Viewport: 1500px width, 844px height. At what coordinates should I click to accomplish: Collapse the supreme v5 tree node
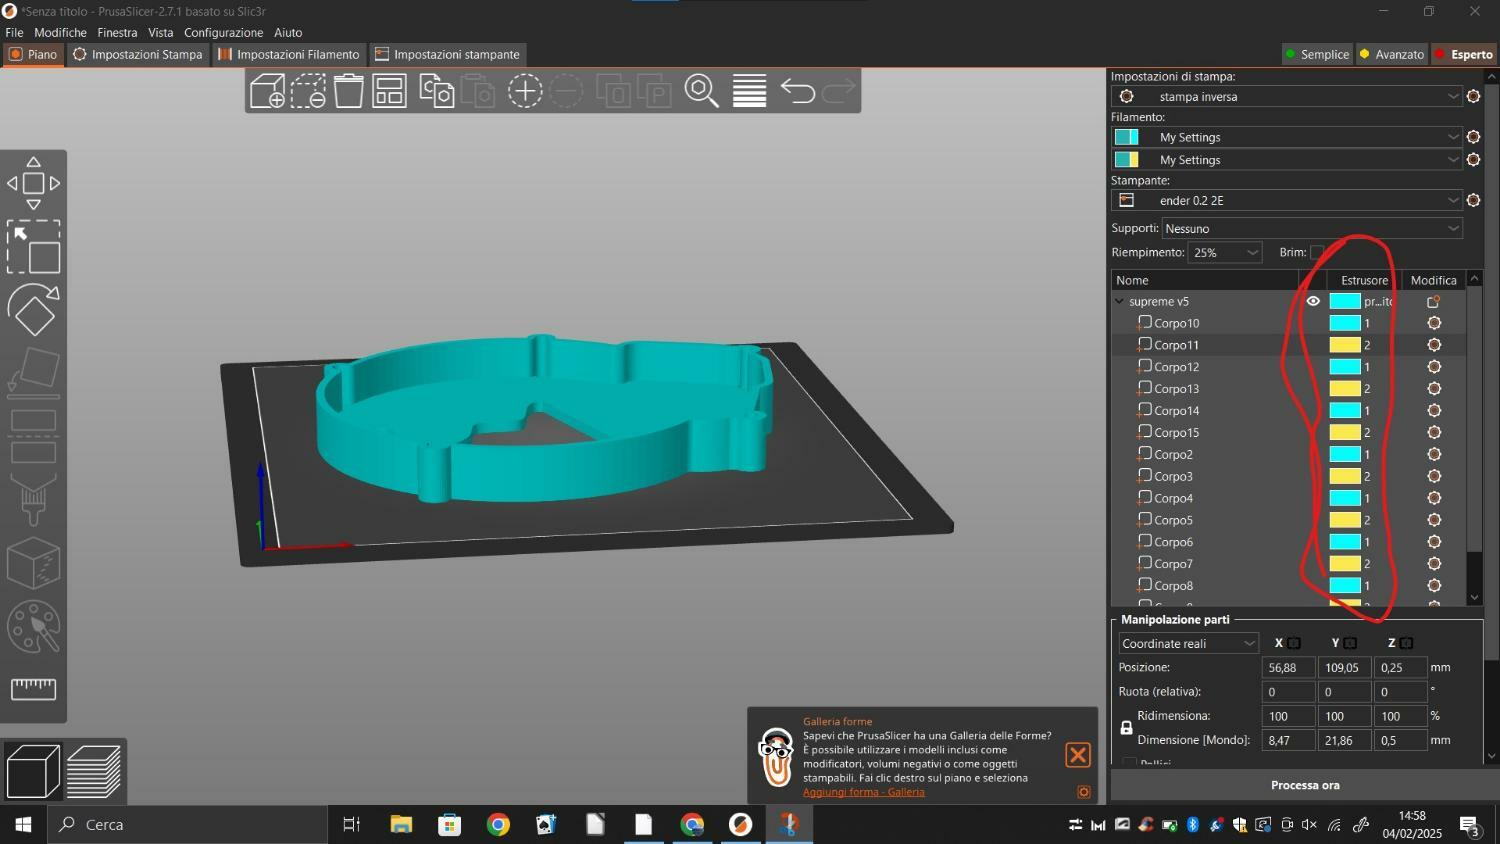click(1119, 301)
